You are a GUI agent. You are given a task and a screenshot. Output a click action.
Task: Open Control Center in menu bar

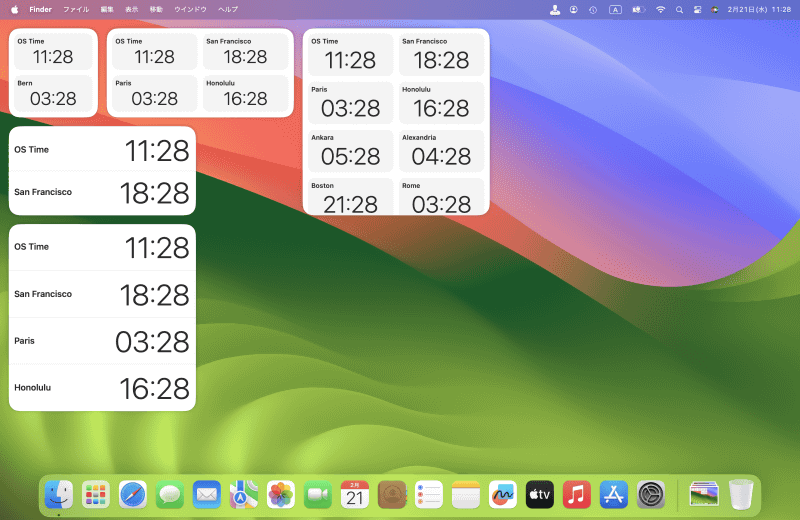[x=697, y=9]
